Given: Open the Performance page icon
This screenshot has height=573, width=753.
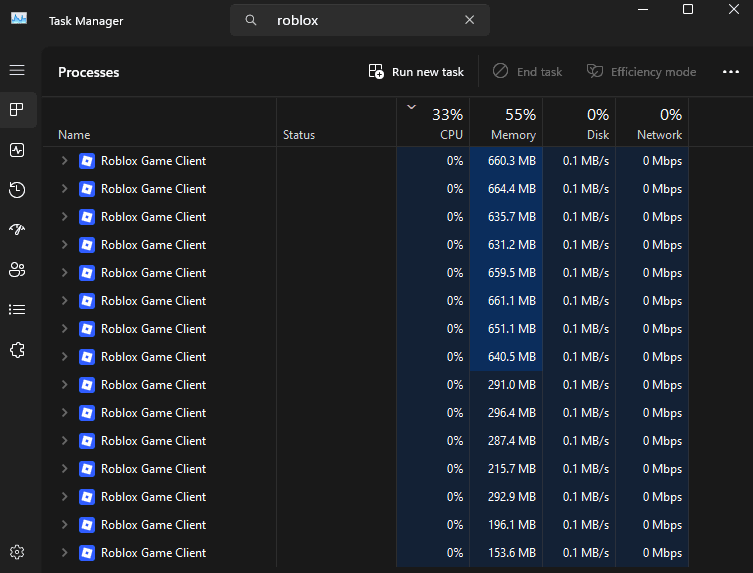Looking at the screenshot, I should pyautogui.click(x=17, y=150).
